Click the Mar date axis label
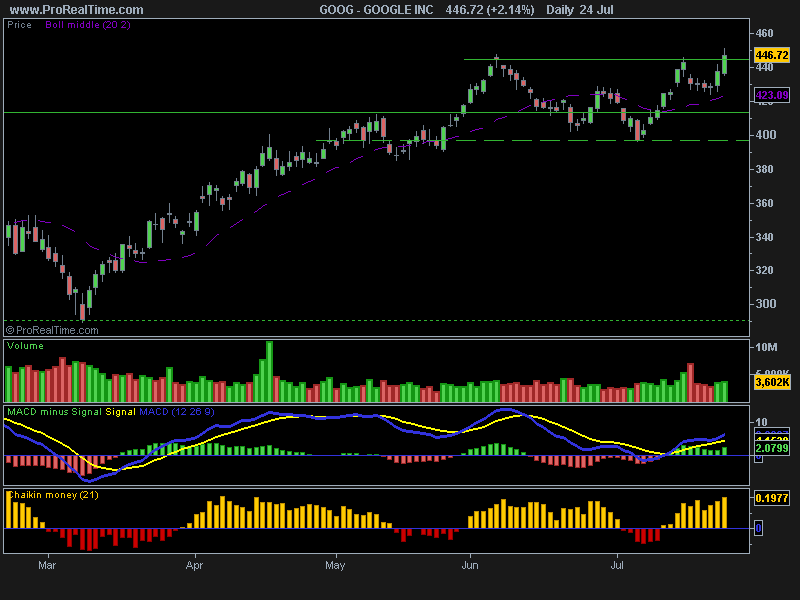 (x=47, y=565)
